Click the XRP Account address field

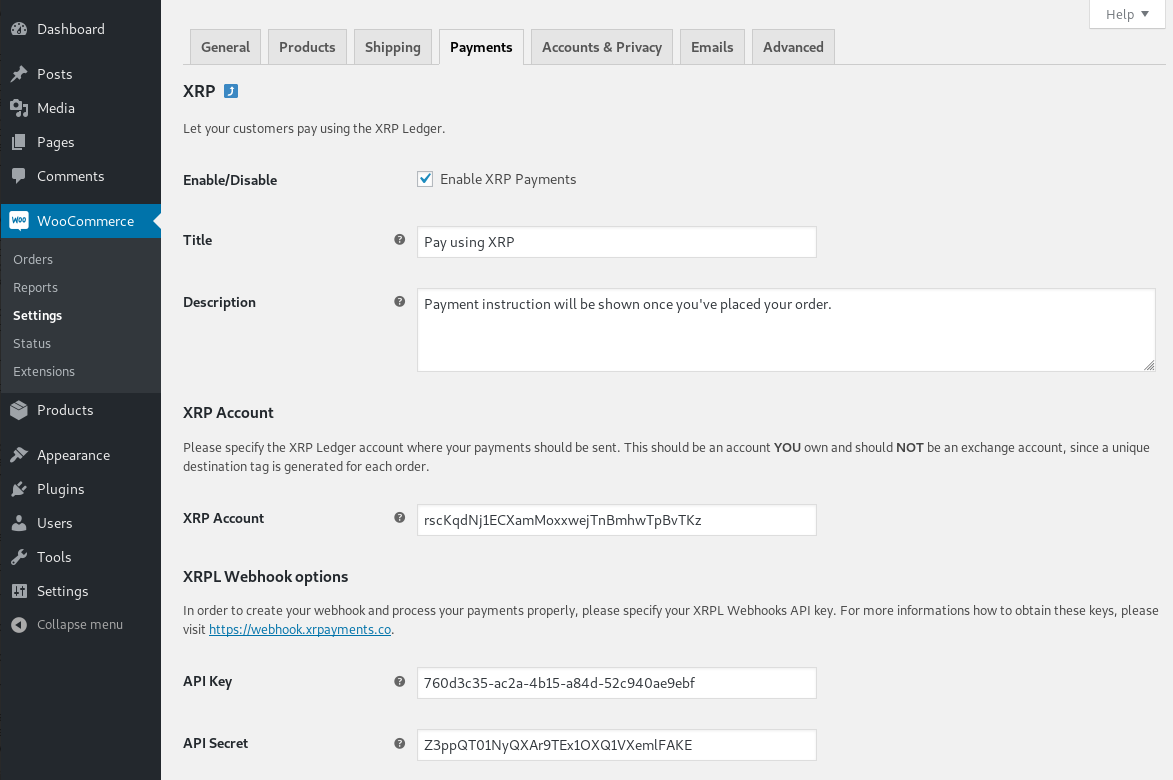tap(616, 520)
